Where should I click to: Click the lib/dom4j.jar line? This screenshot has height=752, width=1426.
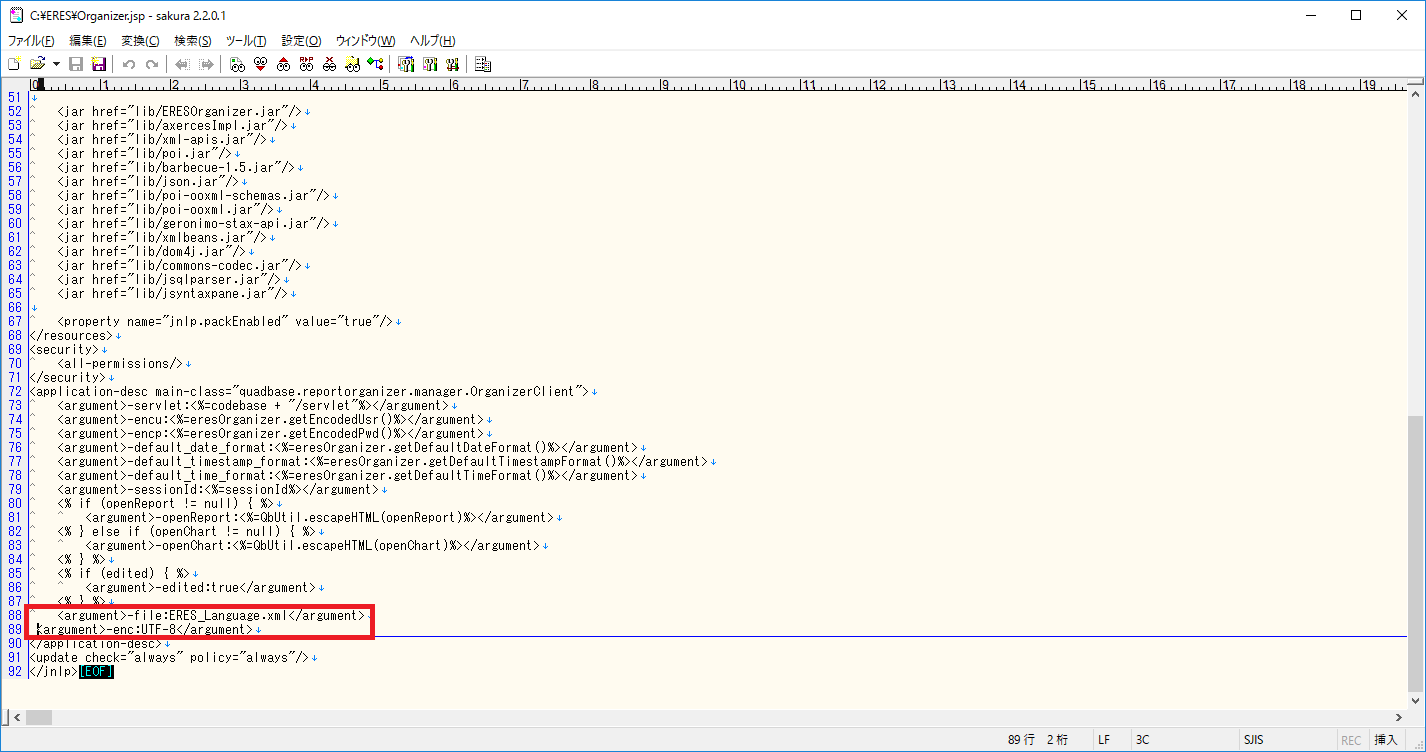(x=155, y=252)
